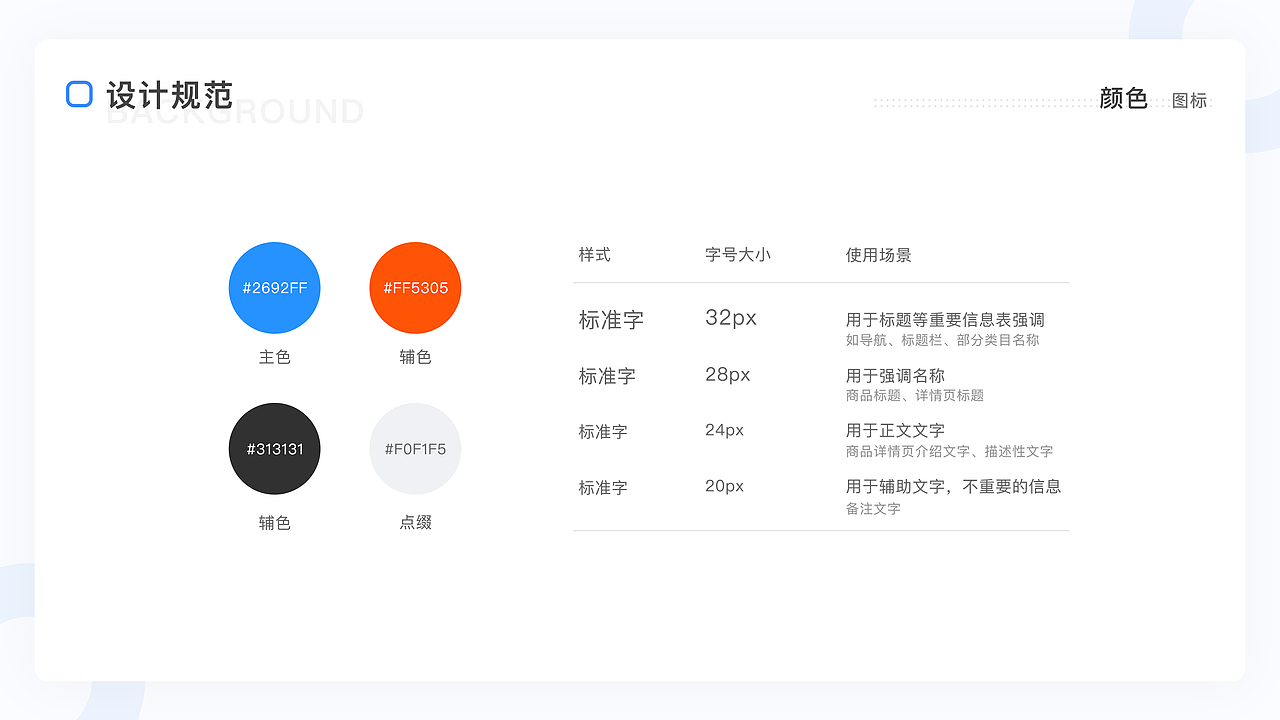Click the 主色 label
Screen dimensions: 1280x720
point(275,356)
